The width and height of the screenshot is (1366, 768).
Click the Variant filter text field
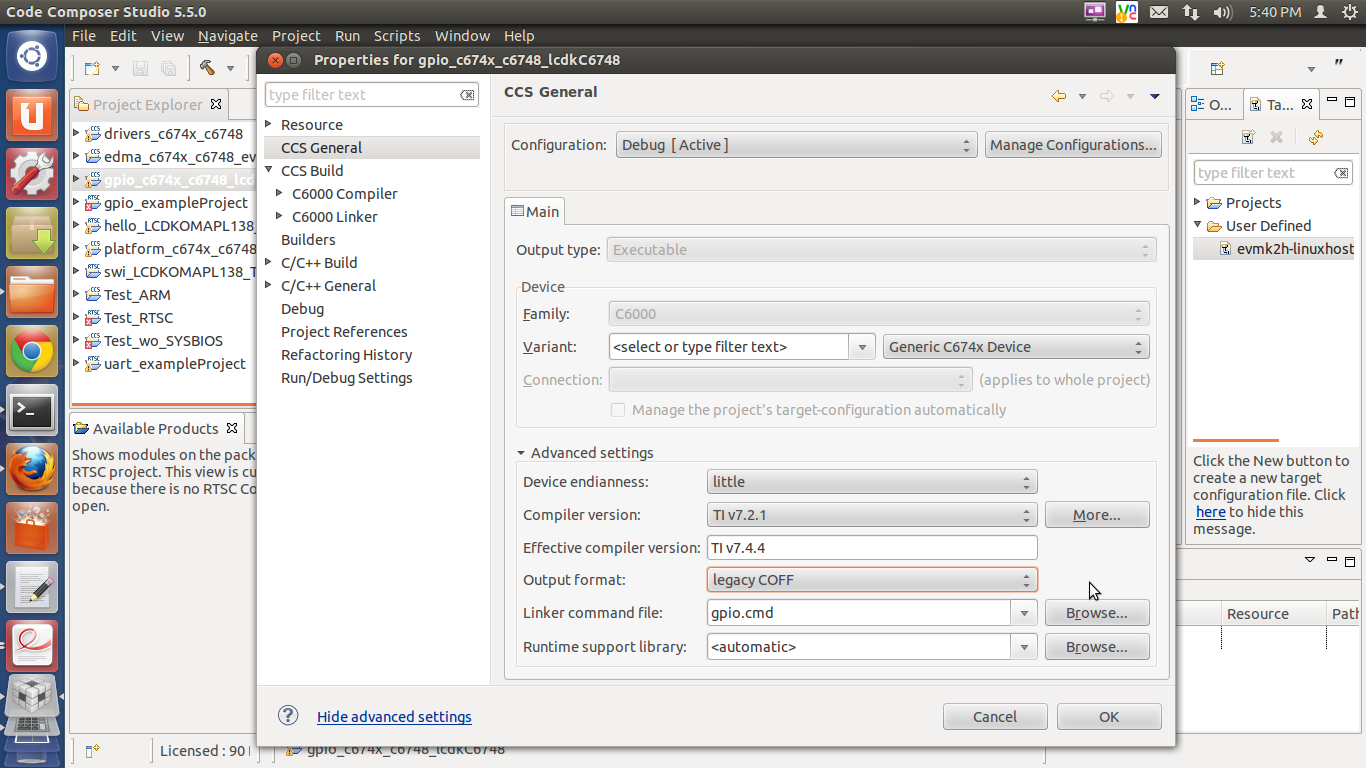729,347
